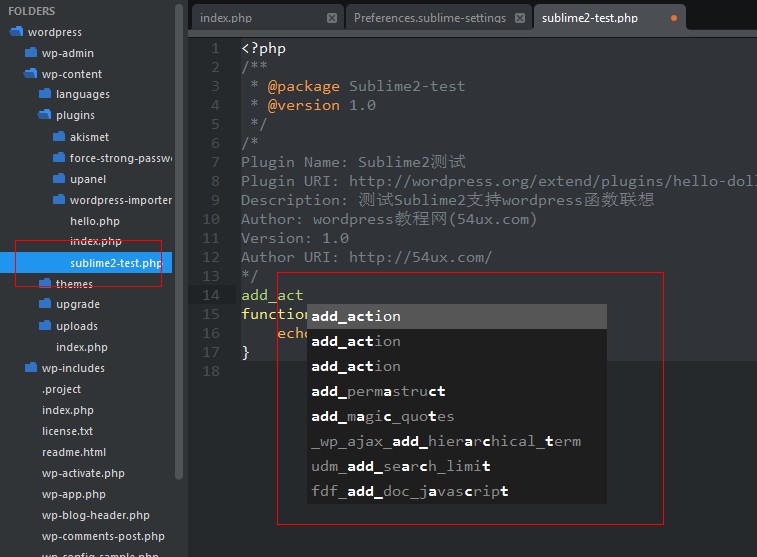Image resolution: width=757 pixels, height=557 pixels.
Task: Open hello.php in the sidebar
Action: click(x=94, y=221)
